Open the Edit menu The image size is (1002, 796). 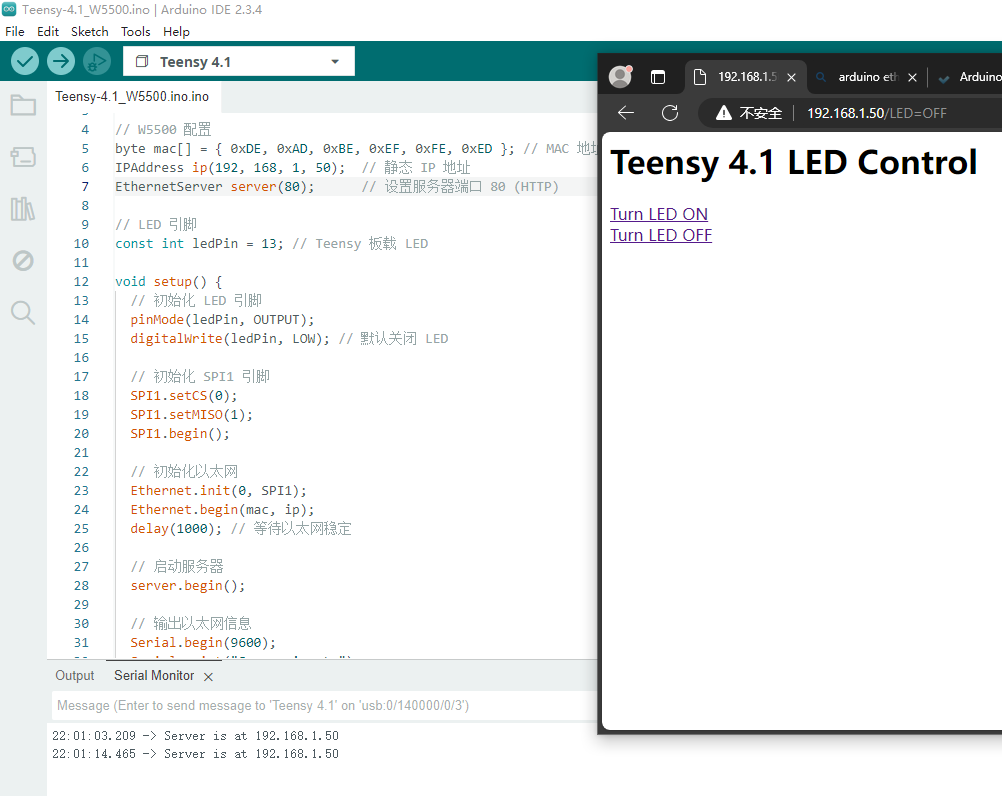click(48, 31)
